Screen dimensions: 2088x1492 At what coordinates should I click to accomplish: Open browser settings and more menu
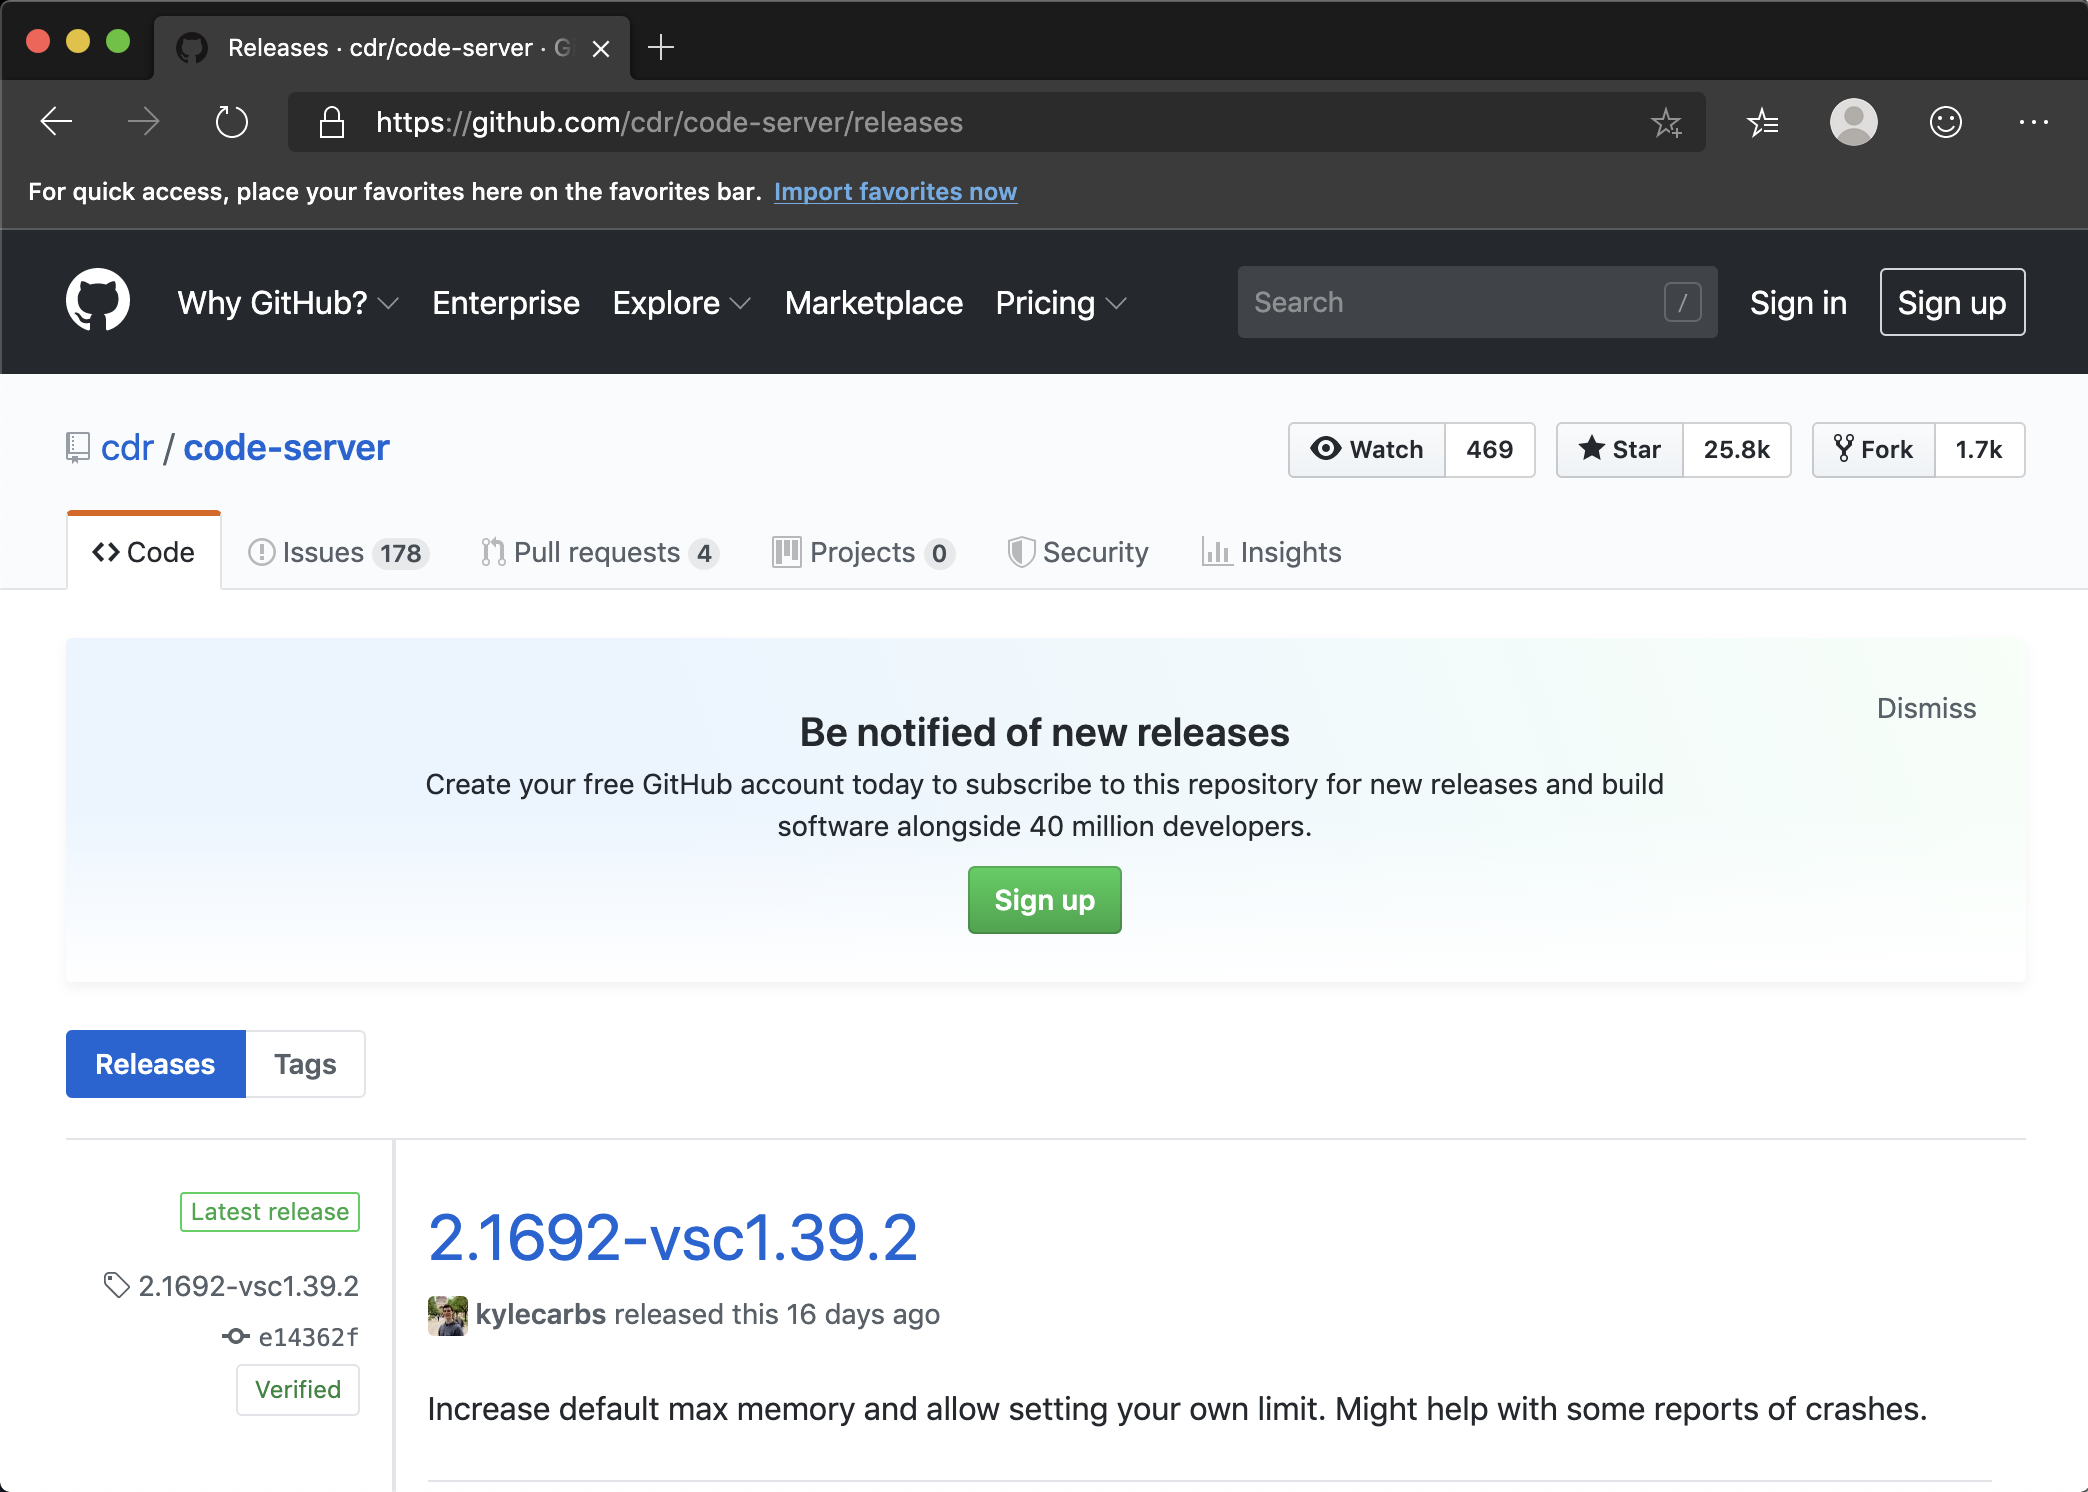click(x=2033, y=122)
